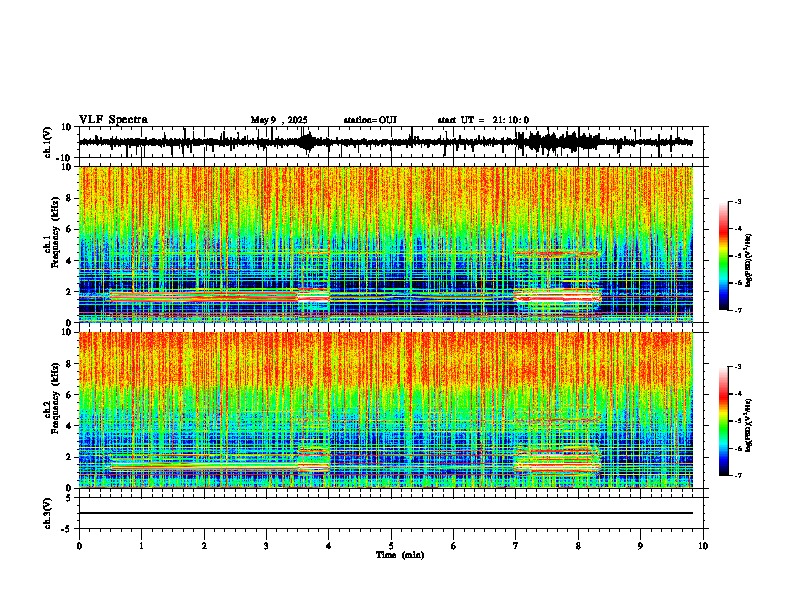792x612 pixels.
Task: Click the ch.3(V) flat trace line
Action: point(386,513)
